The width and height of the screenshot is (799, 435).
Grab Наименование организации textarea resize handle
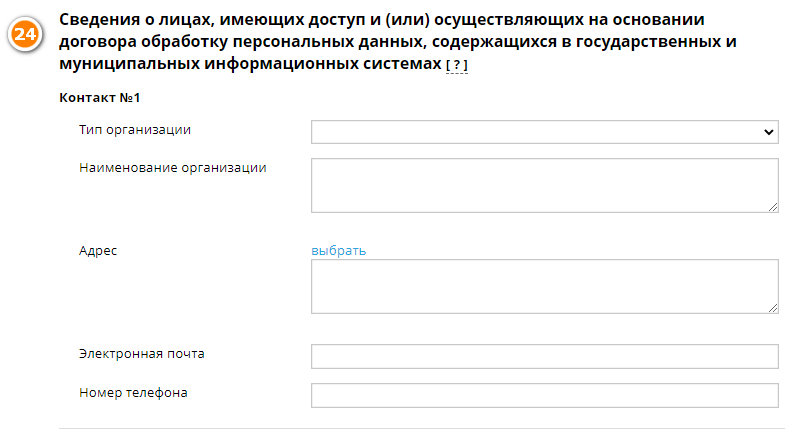(x=773, y=207)
